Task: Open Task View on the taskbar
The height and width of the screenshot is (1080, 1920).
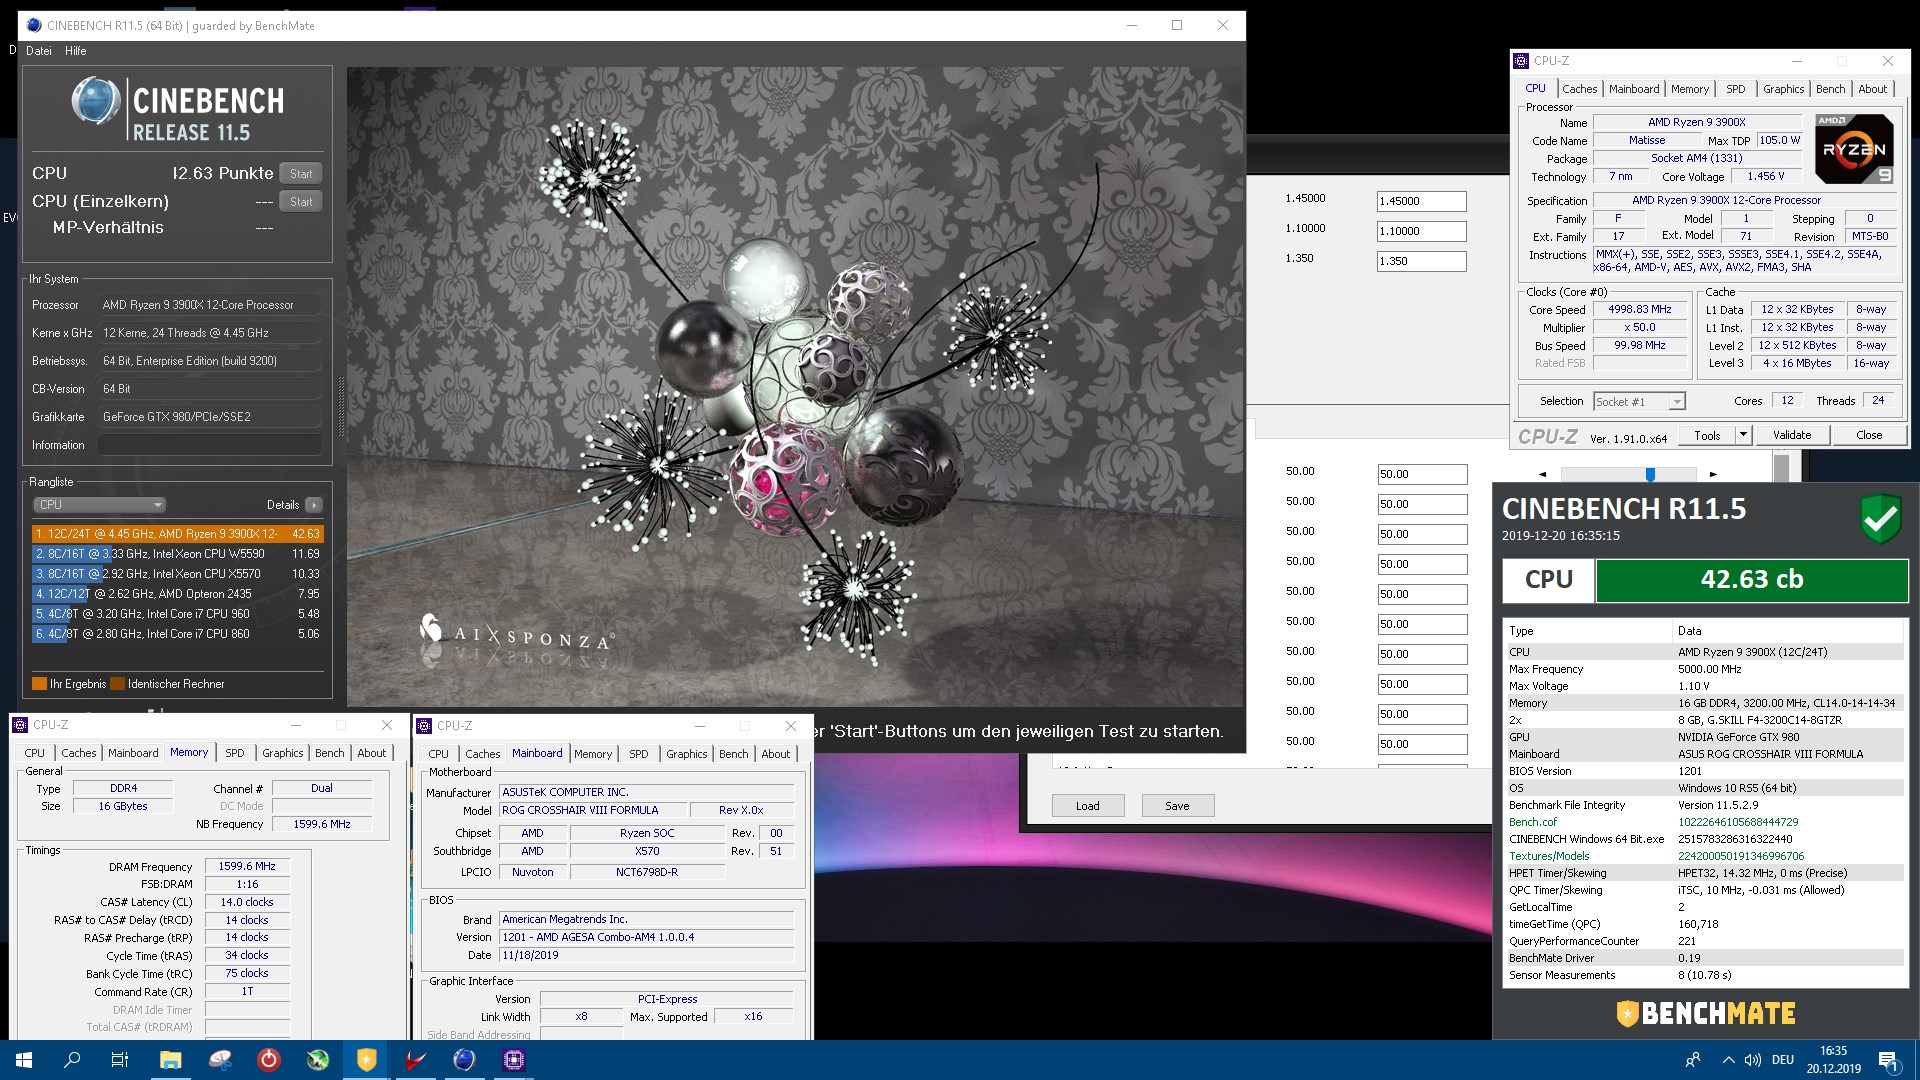Action: click(120, 1060)
